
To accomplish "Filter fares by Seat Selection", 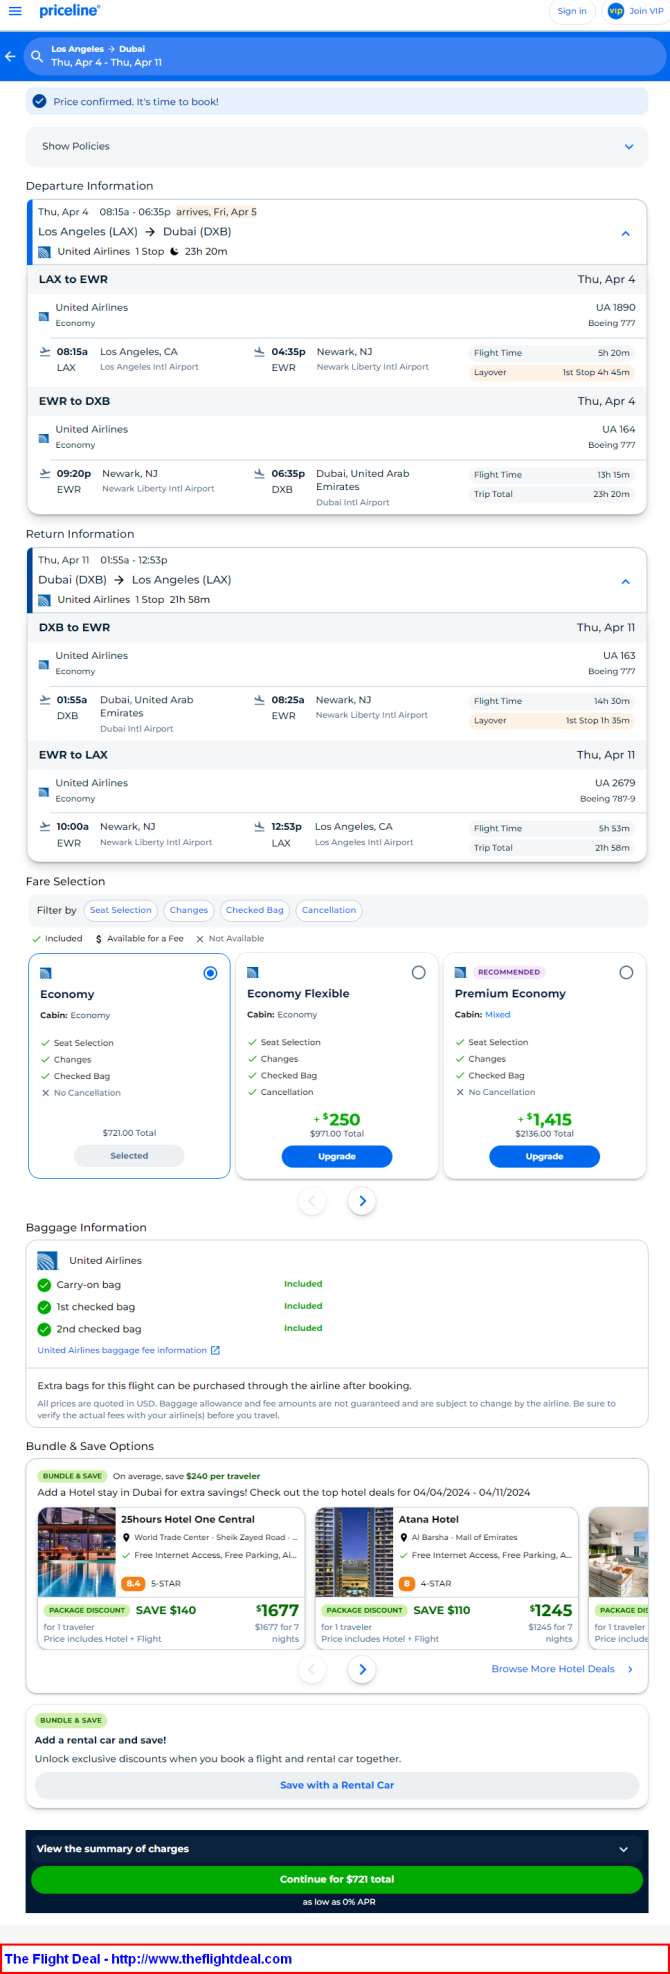I will click(121, 910).
